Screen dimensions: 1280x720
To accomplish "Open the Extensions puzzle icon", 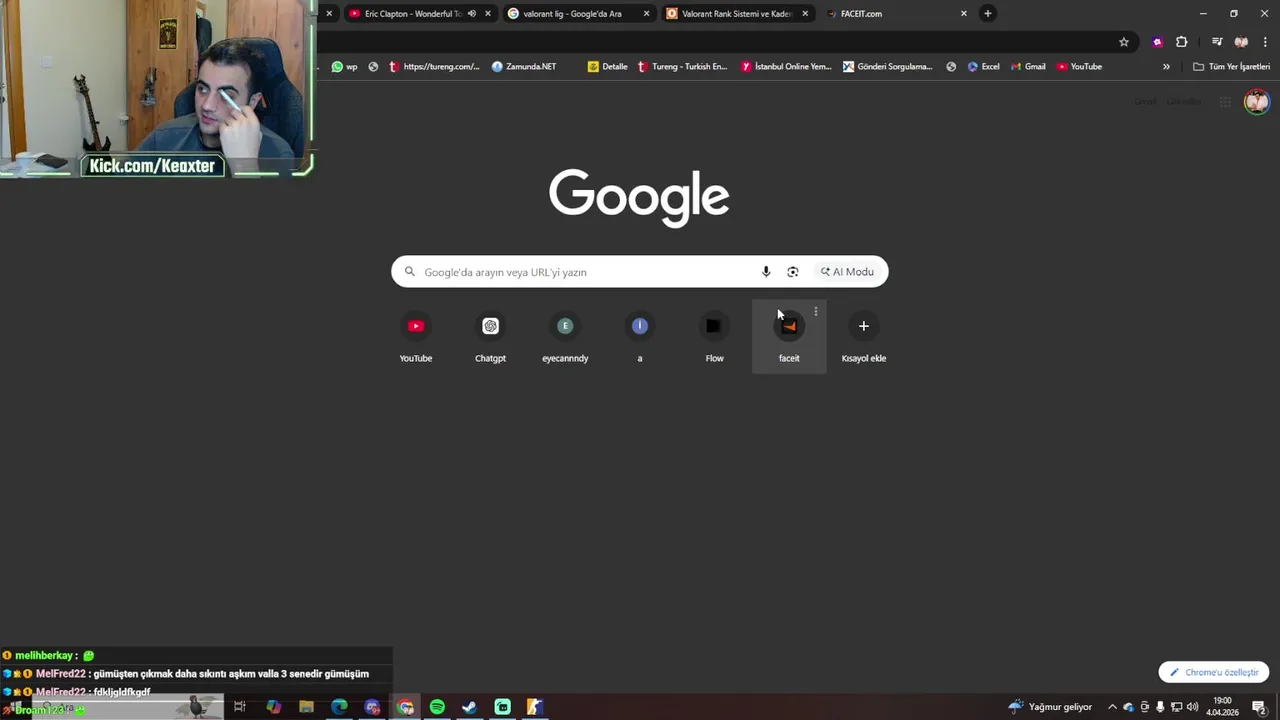I will 1182,42.
